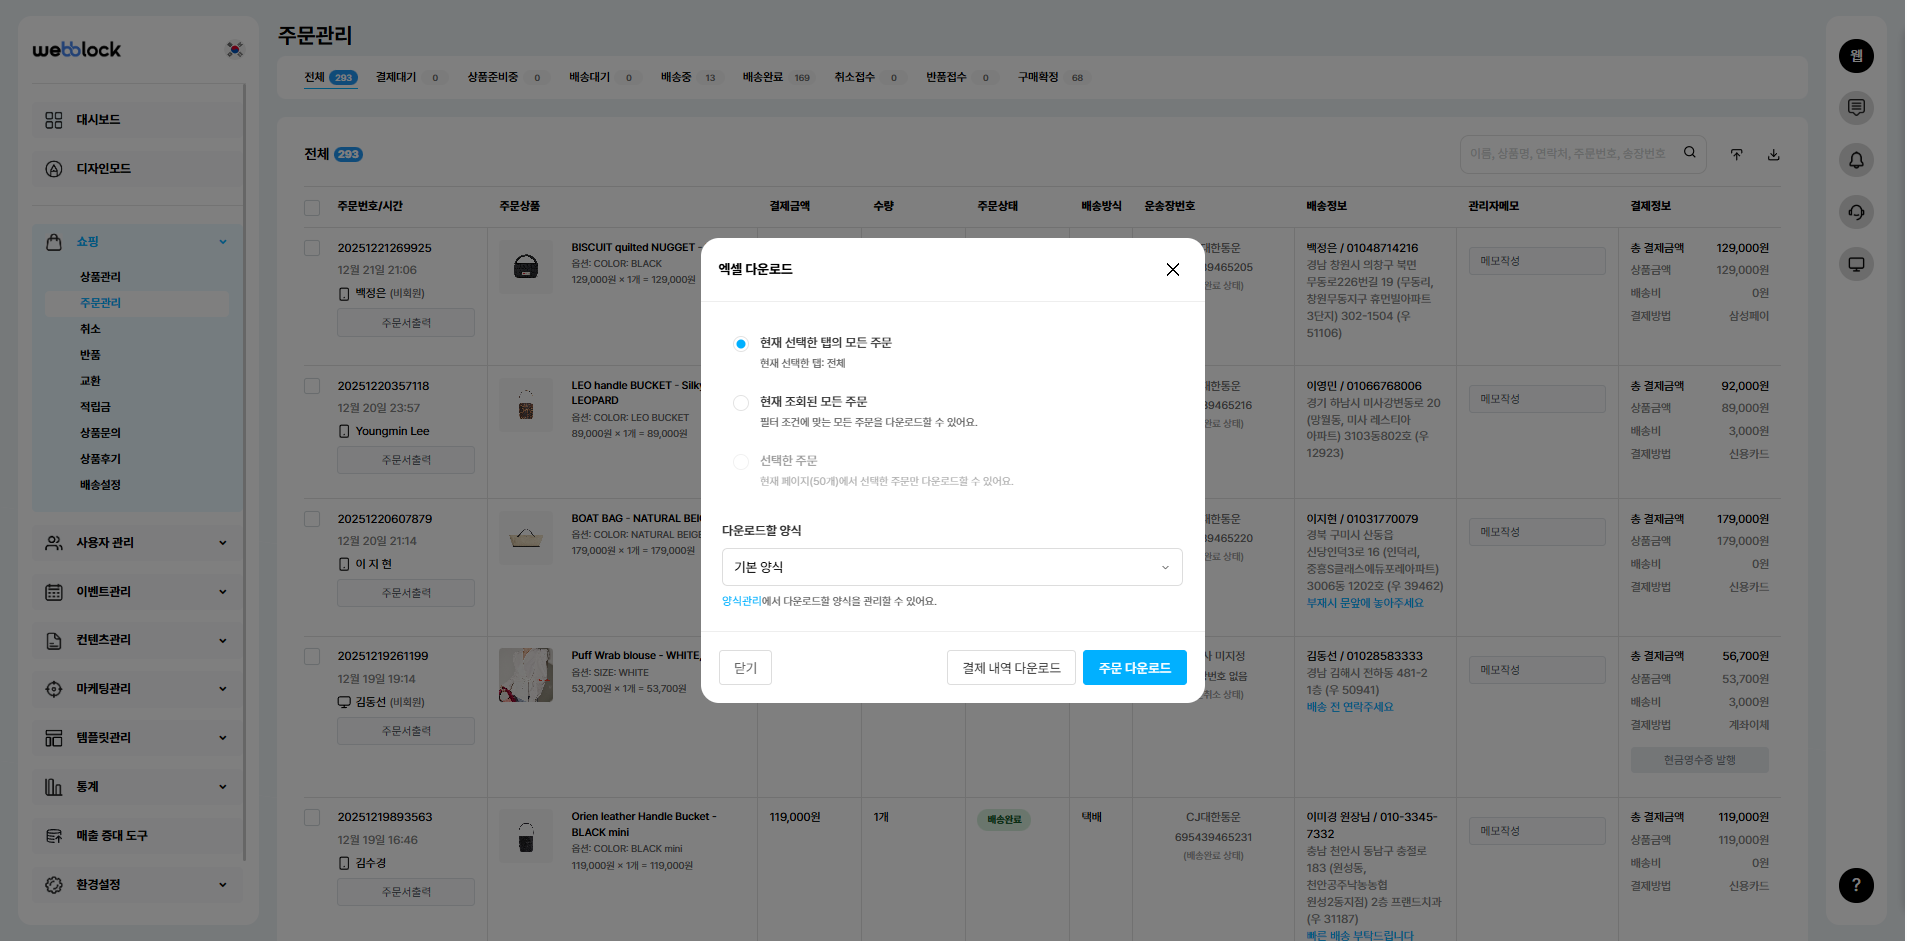
Task: Click the Korean flag language icon
Action: (235, 49)
